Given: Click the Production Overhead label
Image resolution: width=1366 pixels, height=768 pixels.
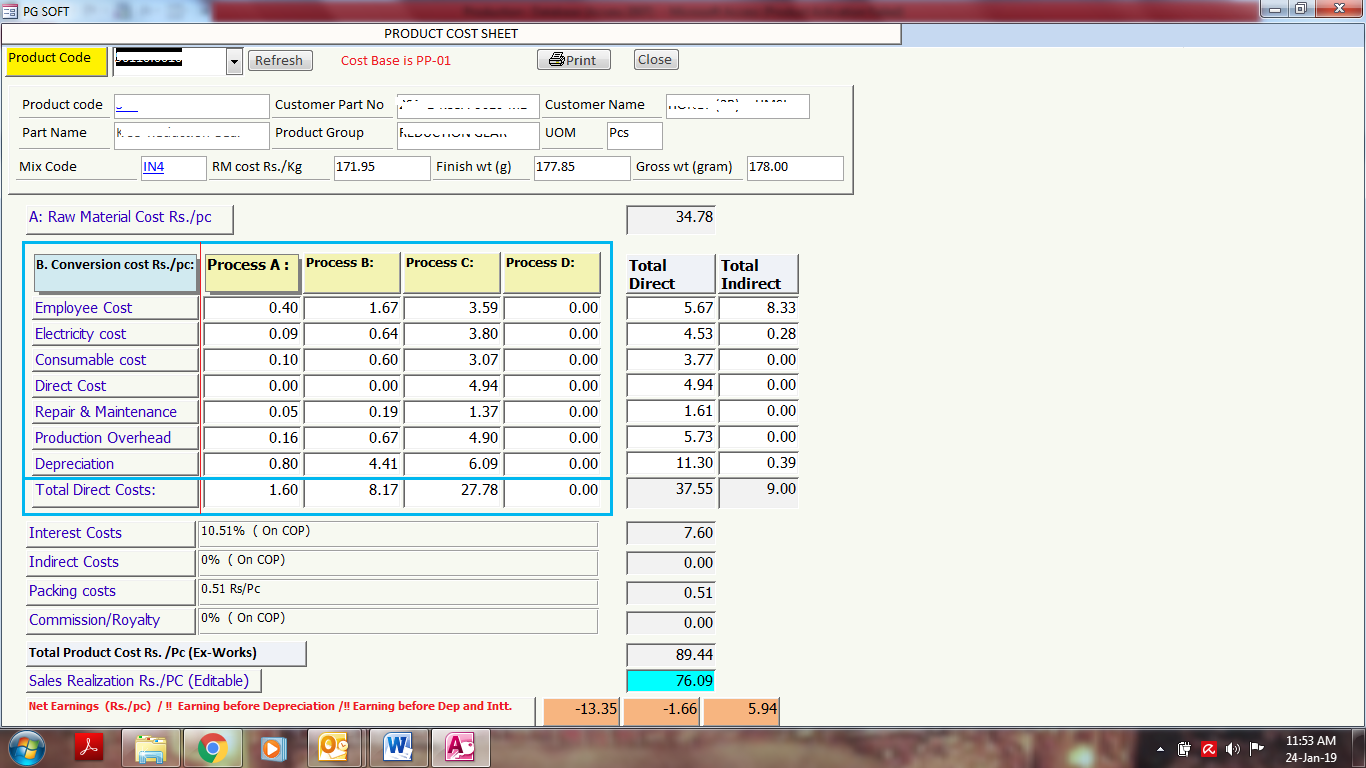Looking at the screenshot, I should (x=115, y=438).
